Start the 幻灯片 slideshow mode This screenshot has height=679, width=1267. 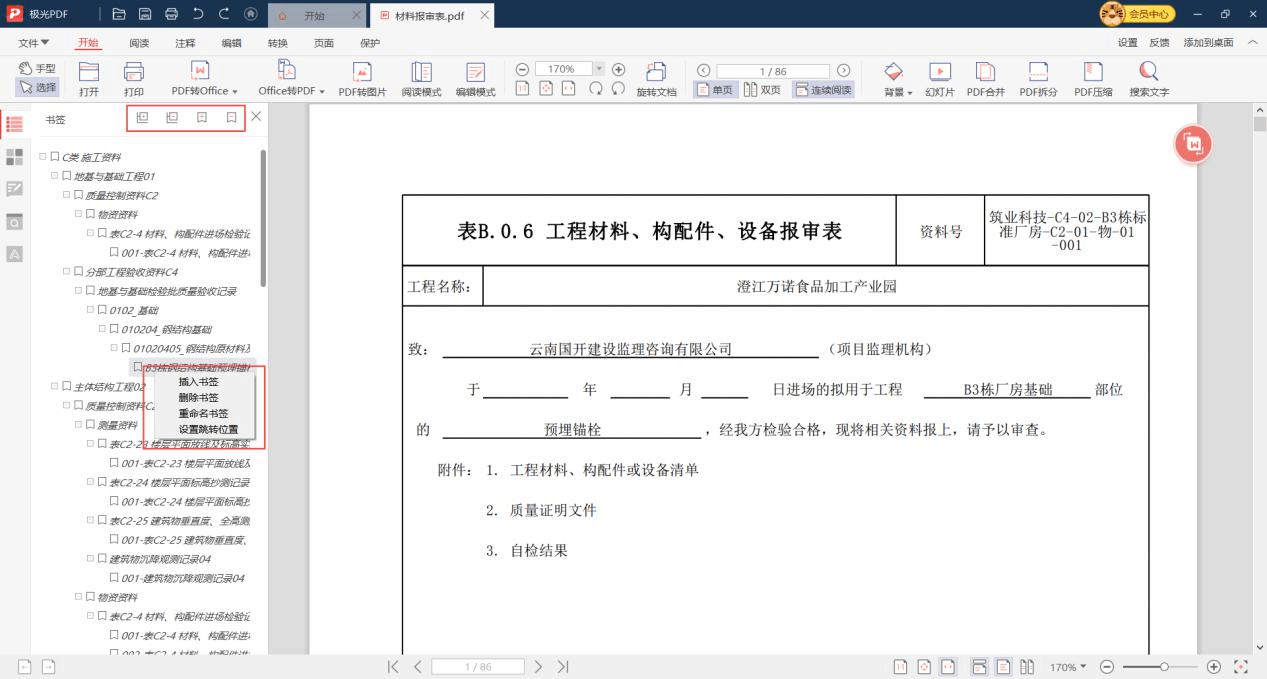pos(939,76)
